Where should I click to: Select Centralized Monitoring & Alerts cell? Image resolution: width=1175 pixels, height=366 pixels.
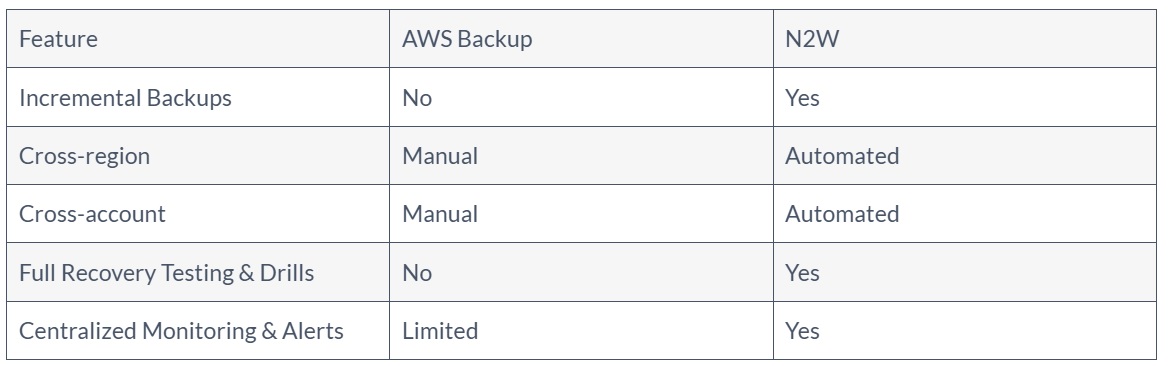(x=198, y=331)
